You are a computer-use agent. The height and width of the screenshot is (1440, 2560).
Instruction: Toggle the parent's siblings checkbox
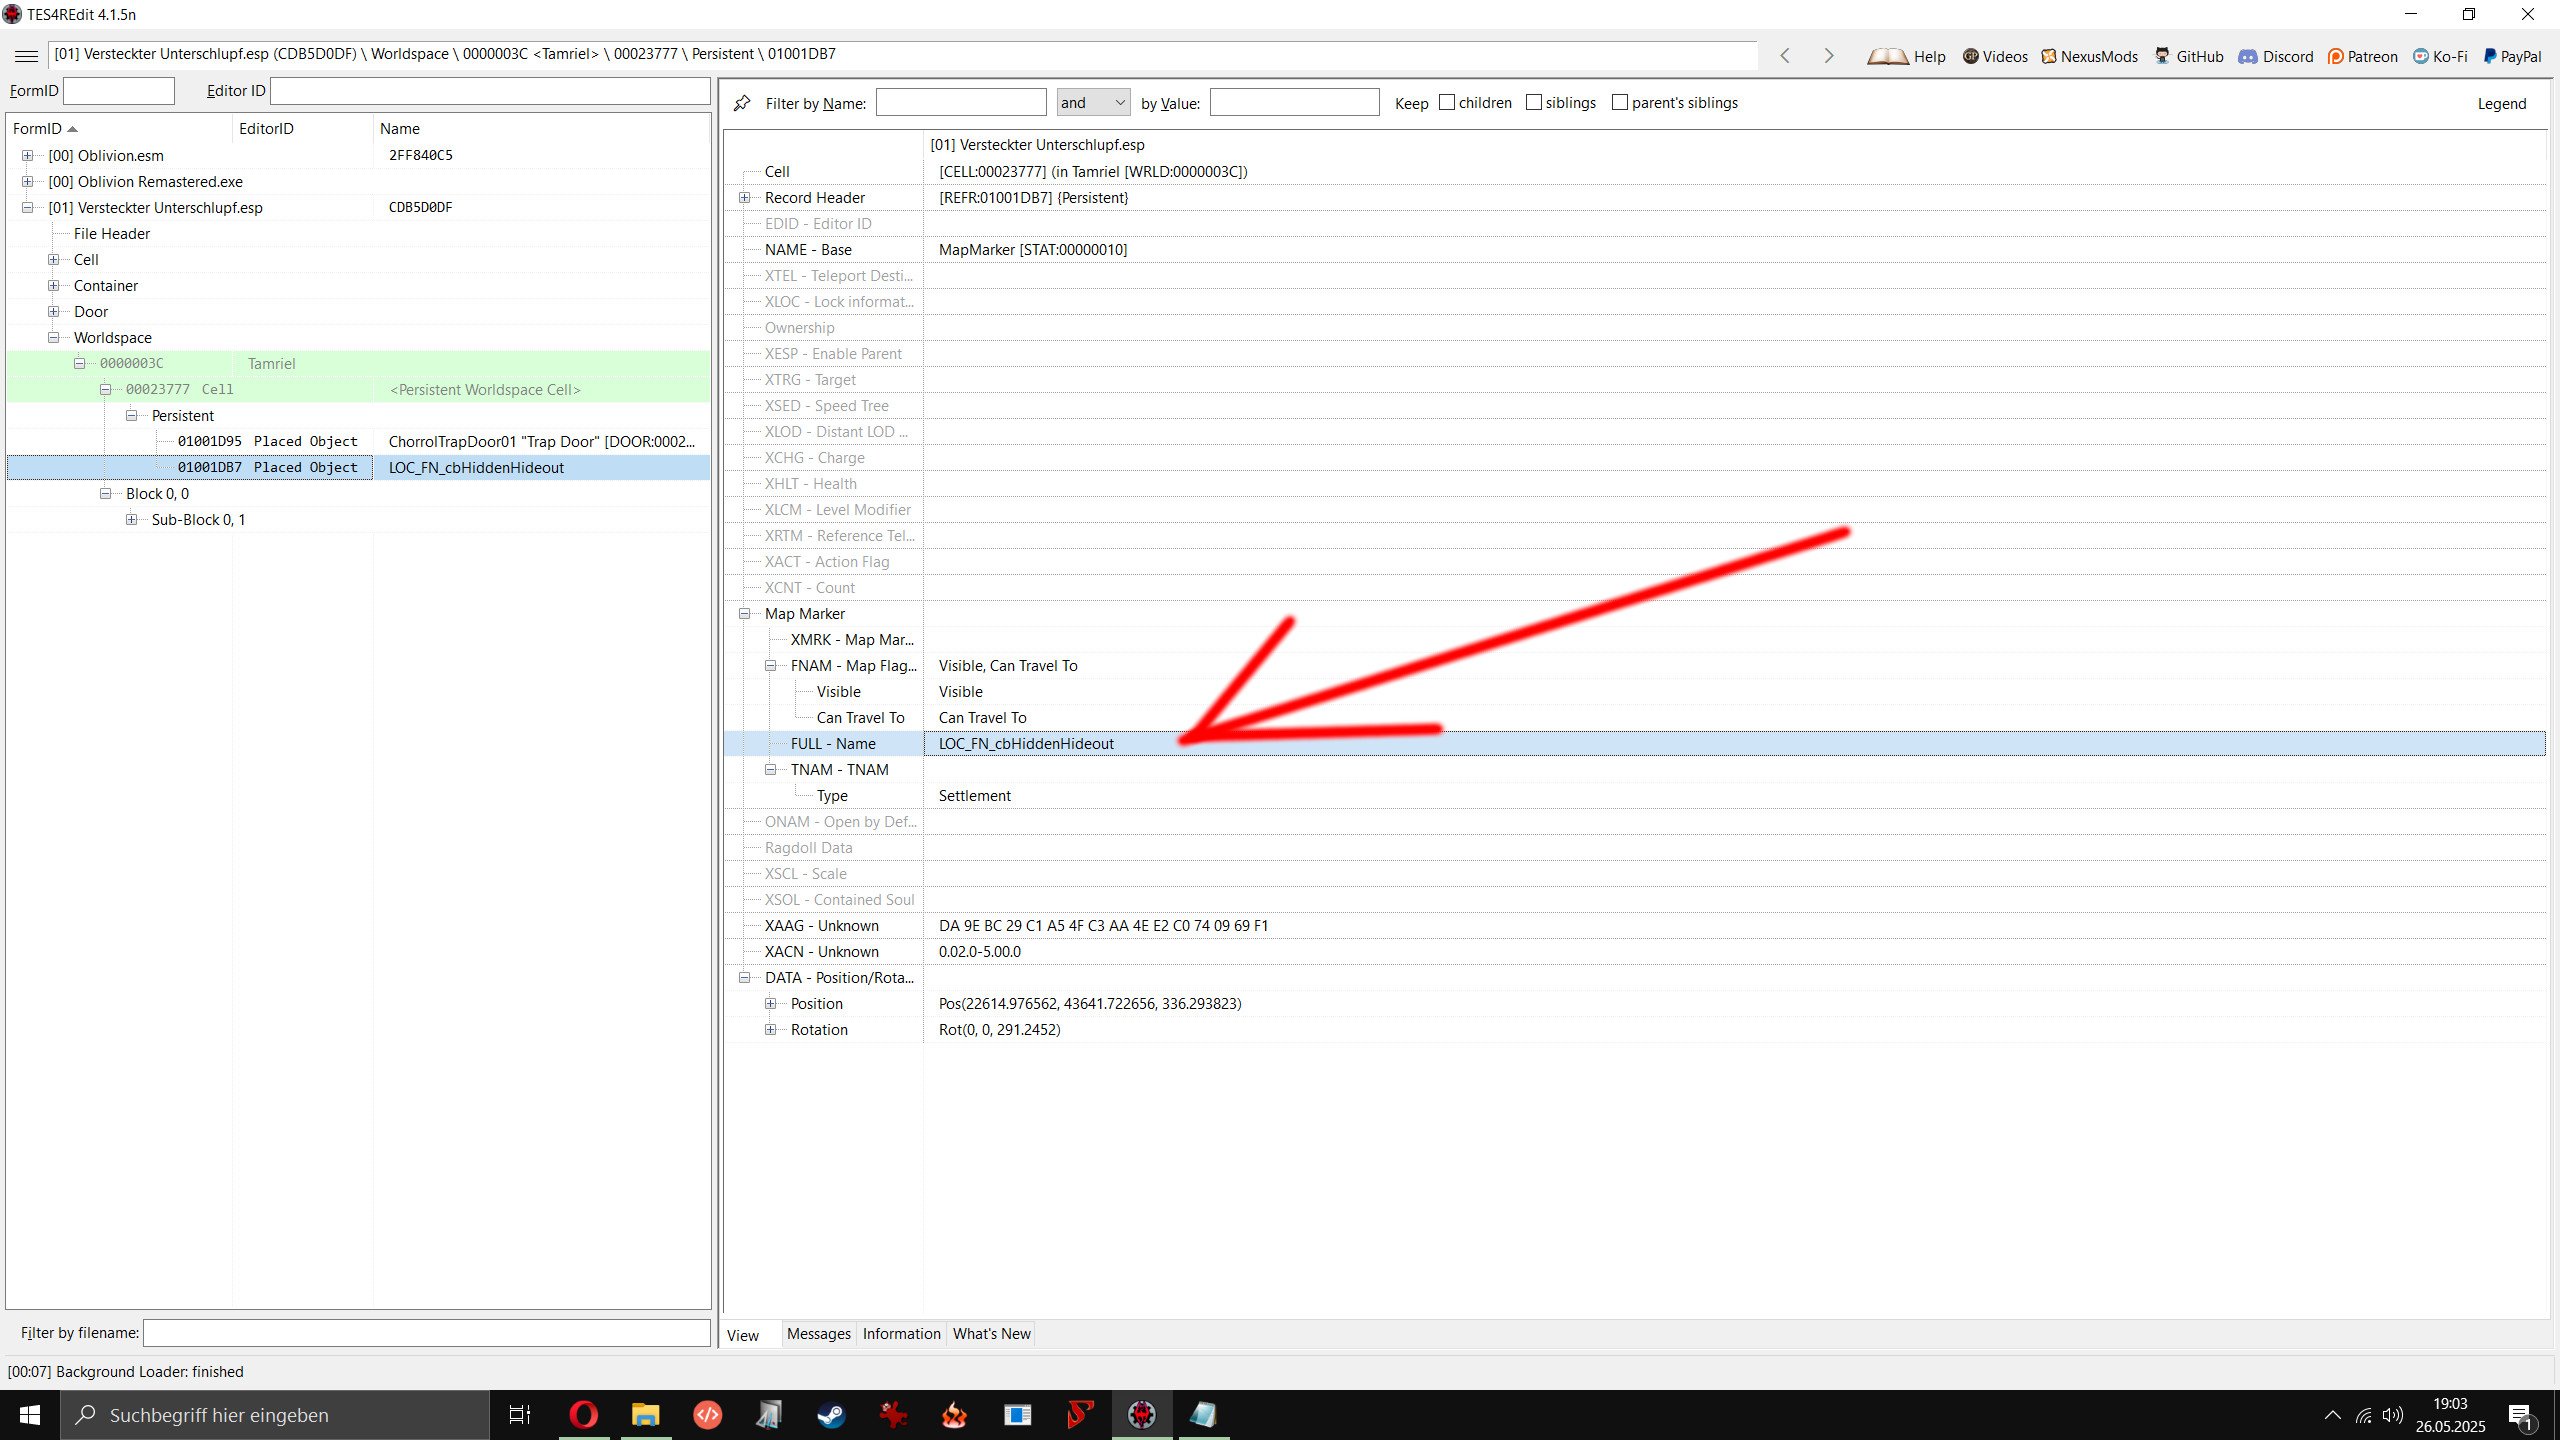coord(1620,103)
